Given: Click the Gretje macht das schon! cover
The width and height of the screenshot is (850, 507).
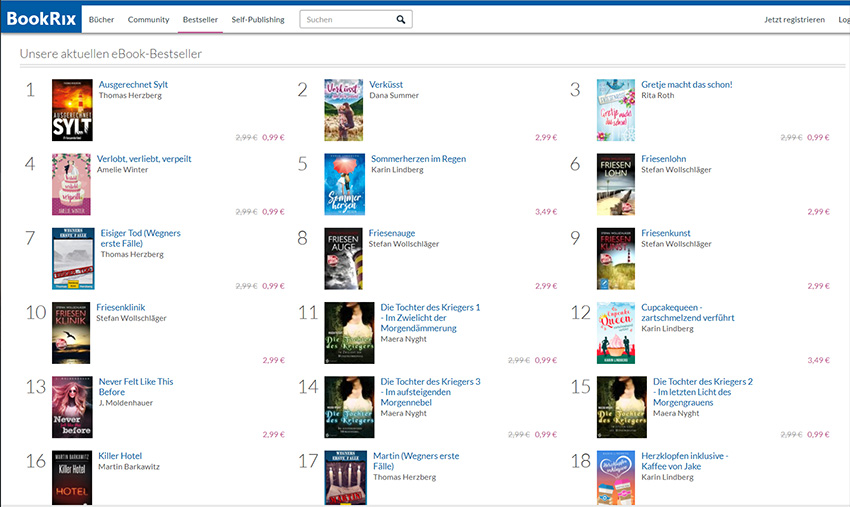Looking at the screenshot, I should pos(616,110).
